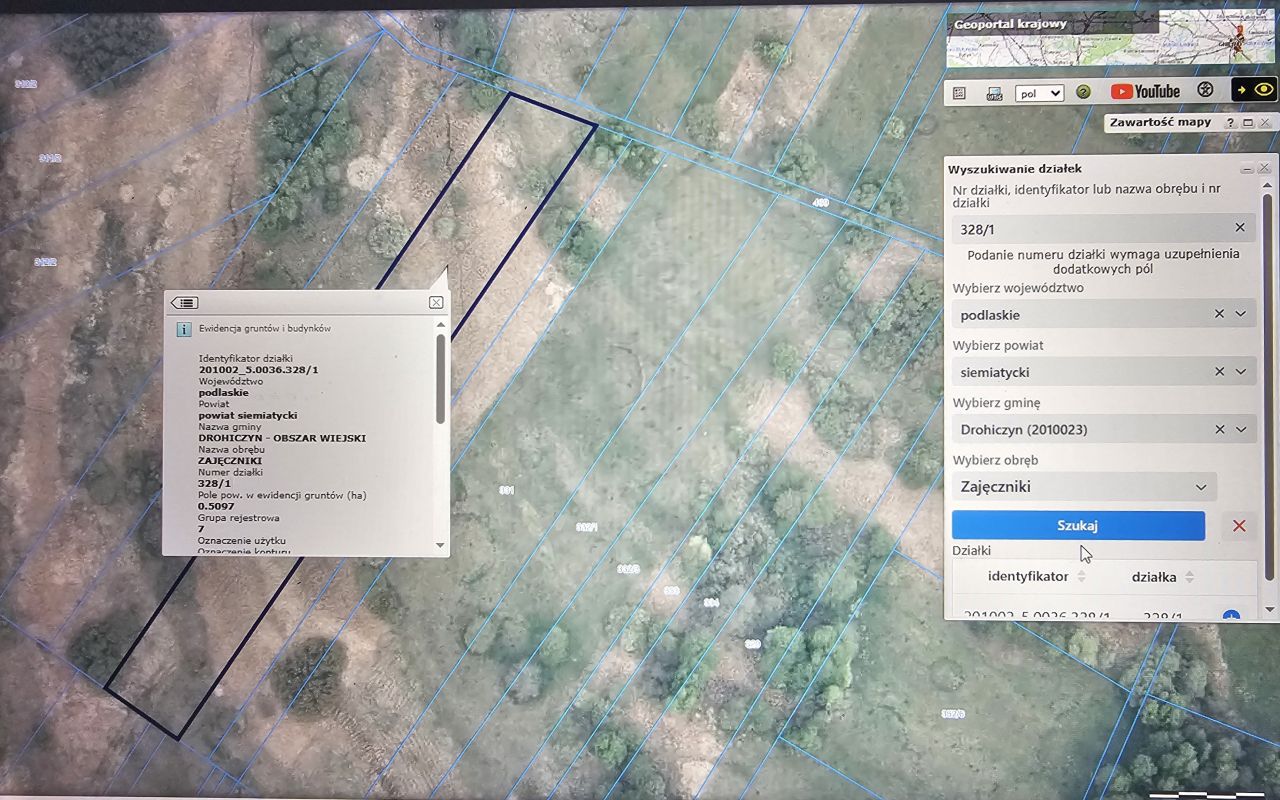Image resolution: width=1280 pixels, height=800 pixels.
Task: Click the info popup scrollbar thumb
Action: (440, 378)
